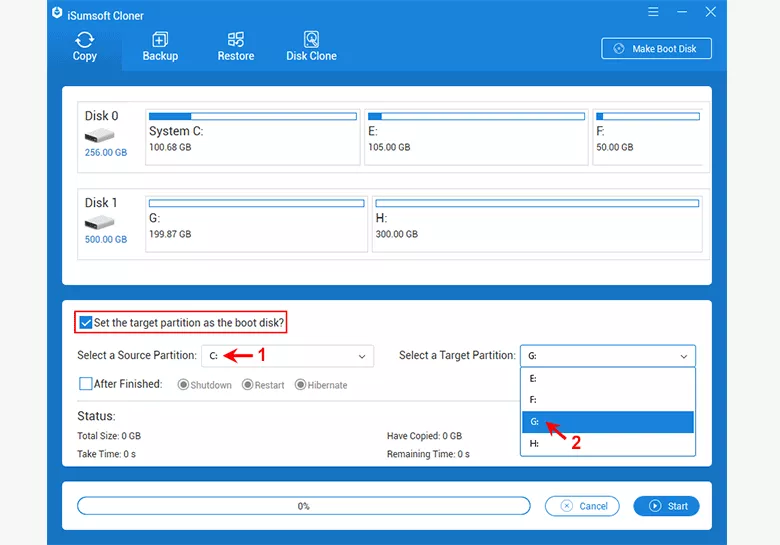
Task: Click the Start button
Action: pos(667,506)
